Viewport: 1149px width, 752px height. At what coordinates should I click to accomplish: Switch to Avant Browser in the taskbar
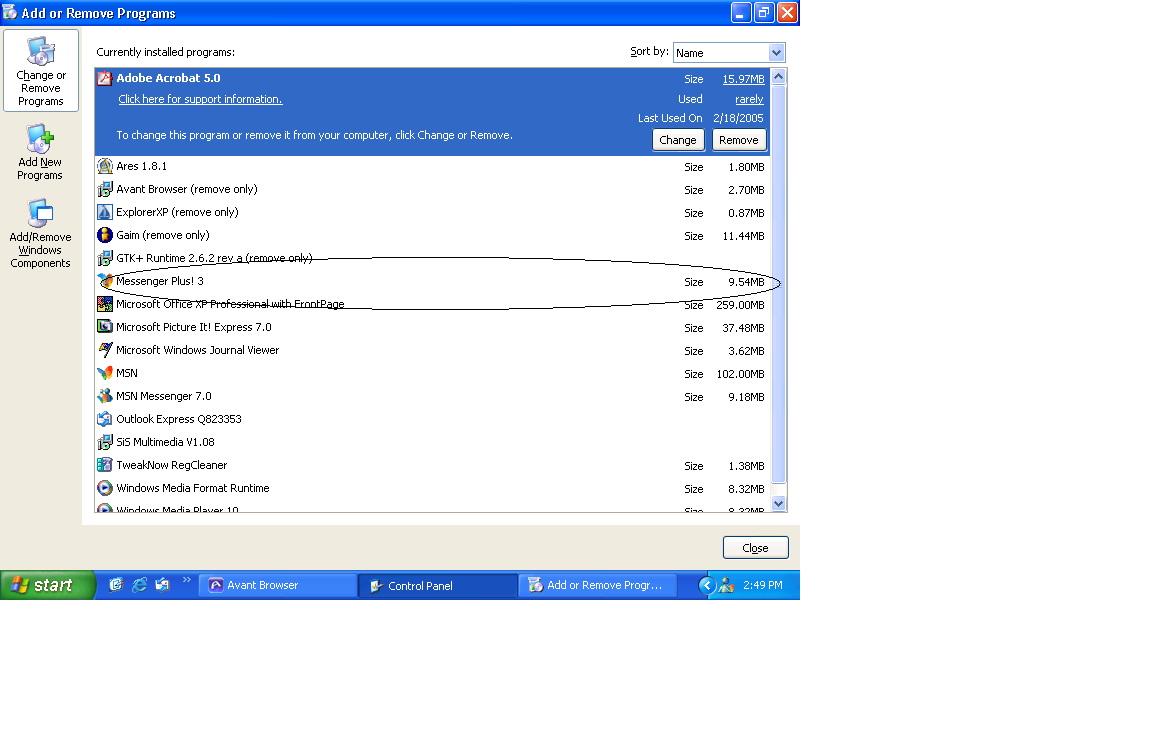[x=278, y=586]
